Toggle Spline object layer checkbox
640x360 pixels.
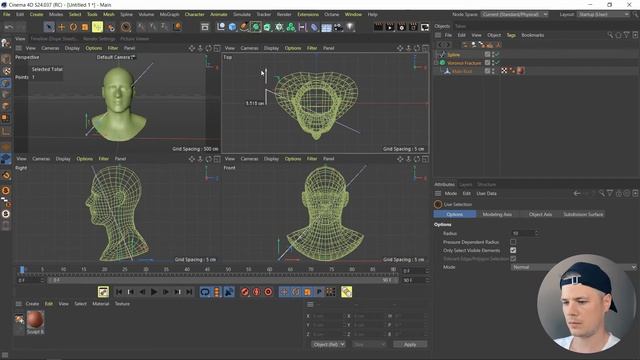(487, 54)
